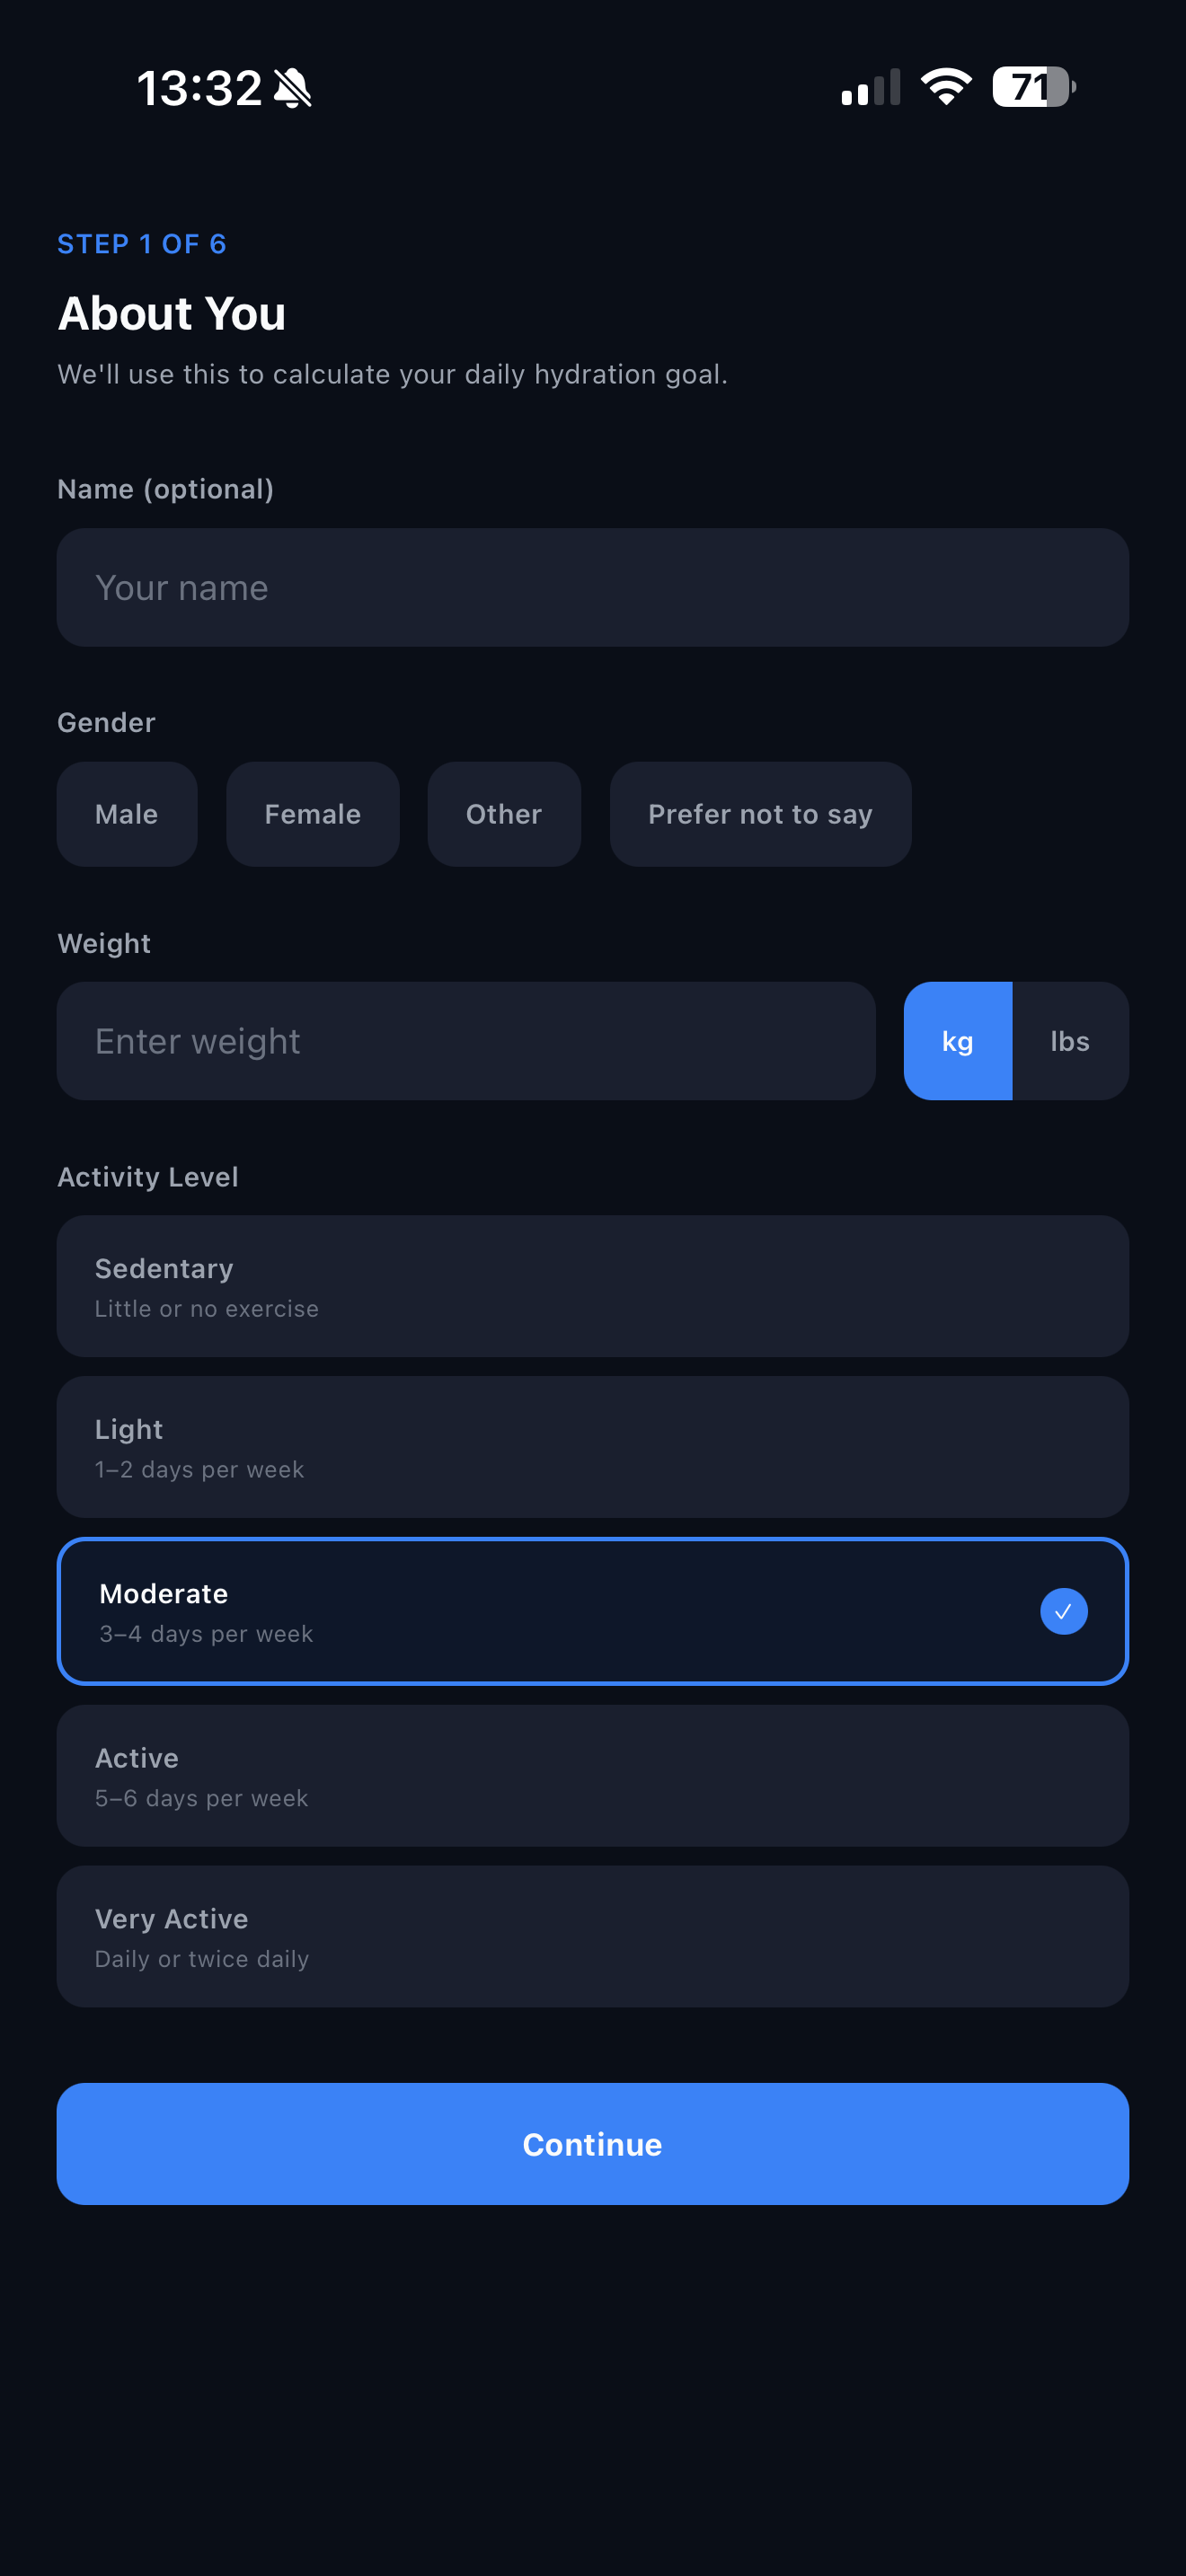Tap the Wi-Fi status icon
The height and width of the screenshot is (2576, 1186).
944,86
